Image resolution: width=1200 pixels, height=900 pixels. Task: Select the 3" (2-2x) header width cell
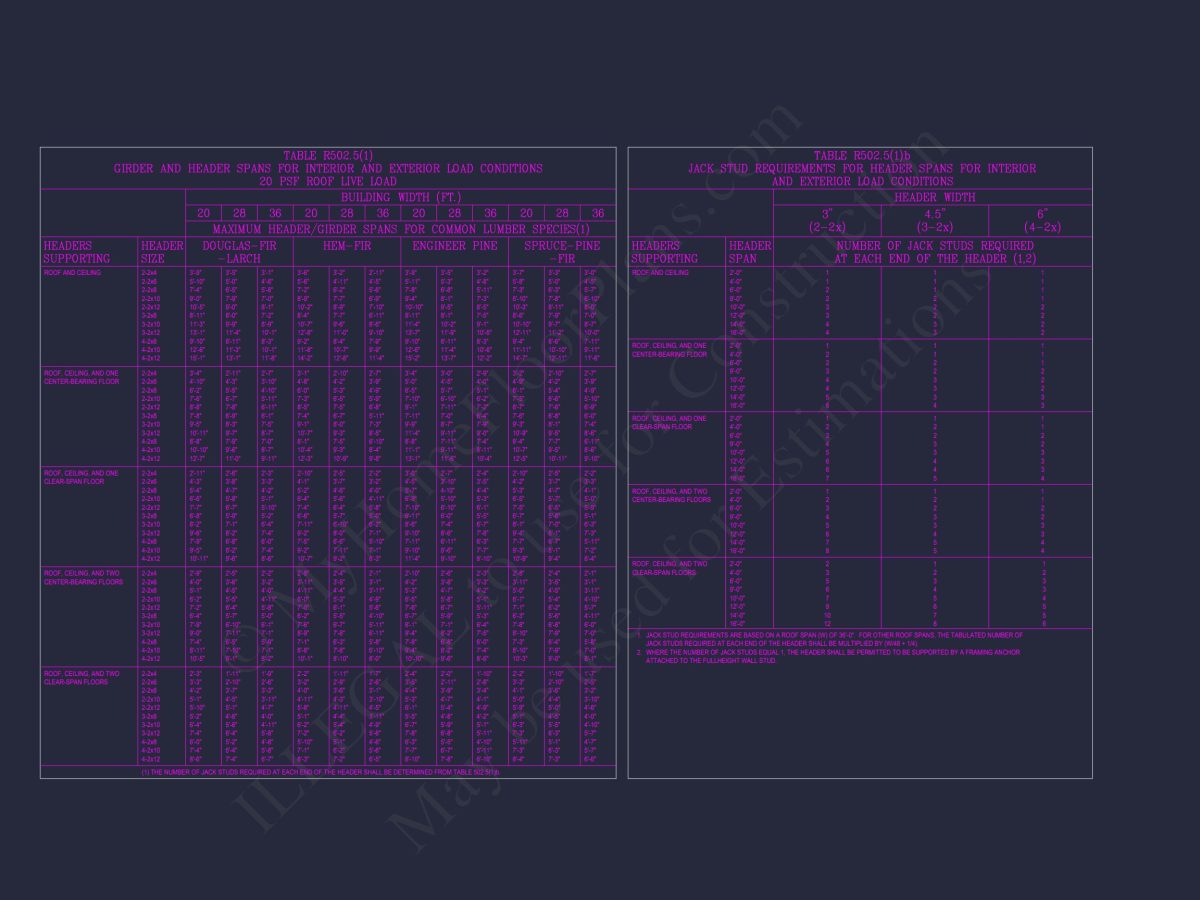pos(827,220)
